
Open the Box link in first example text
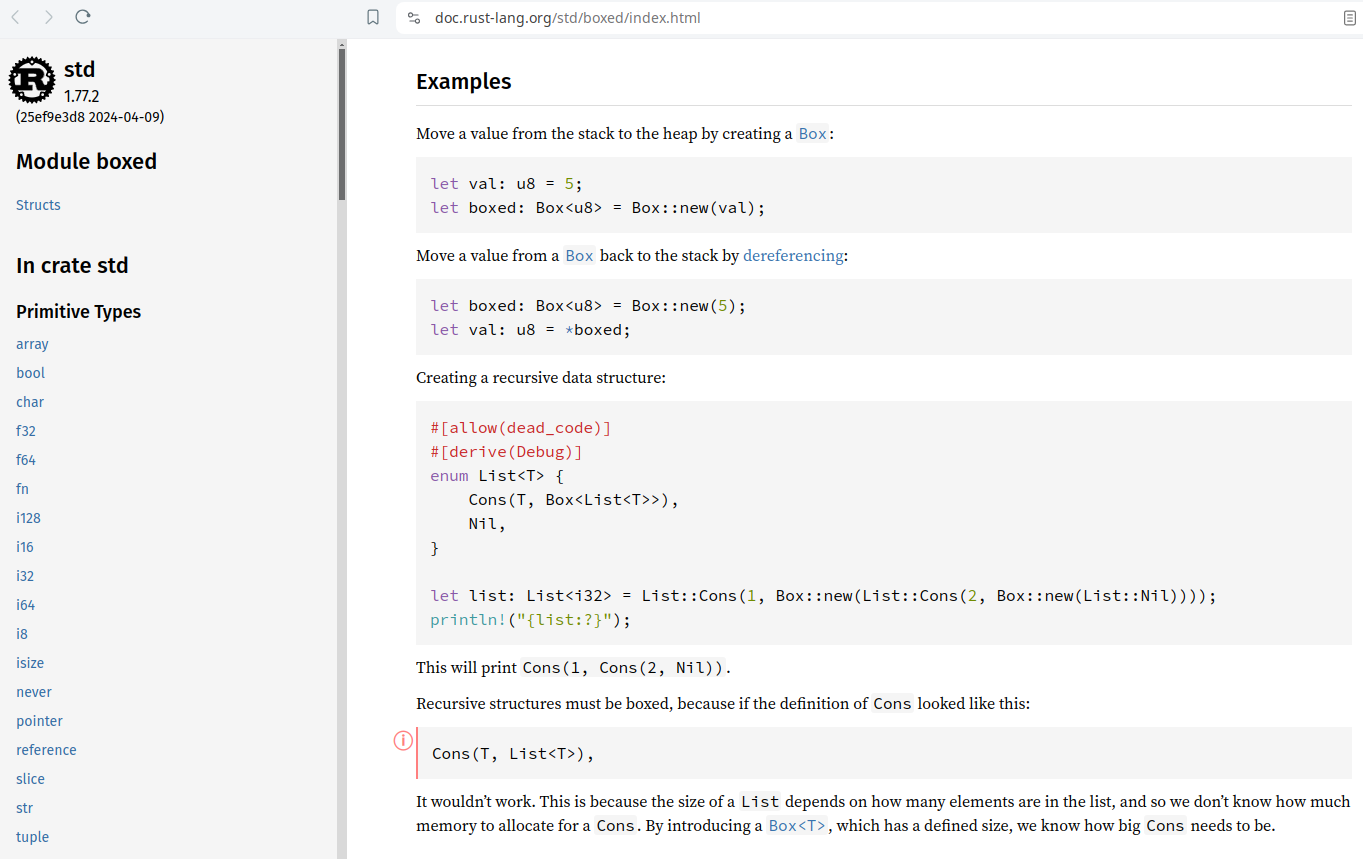812,134
